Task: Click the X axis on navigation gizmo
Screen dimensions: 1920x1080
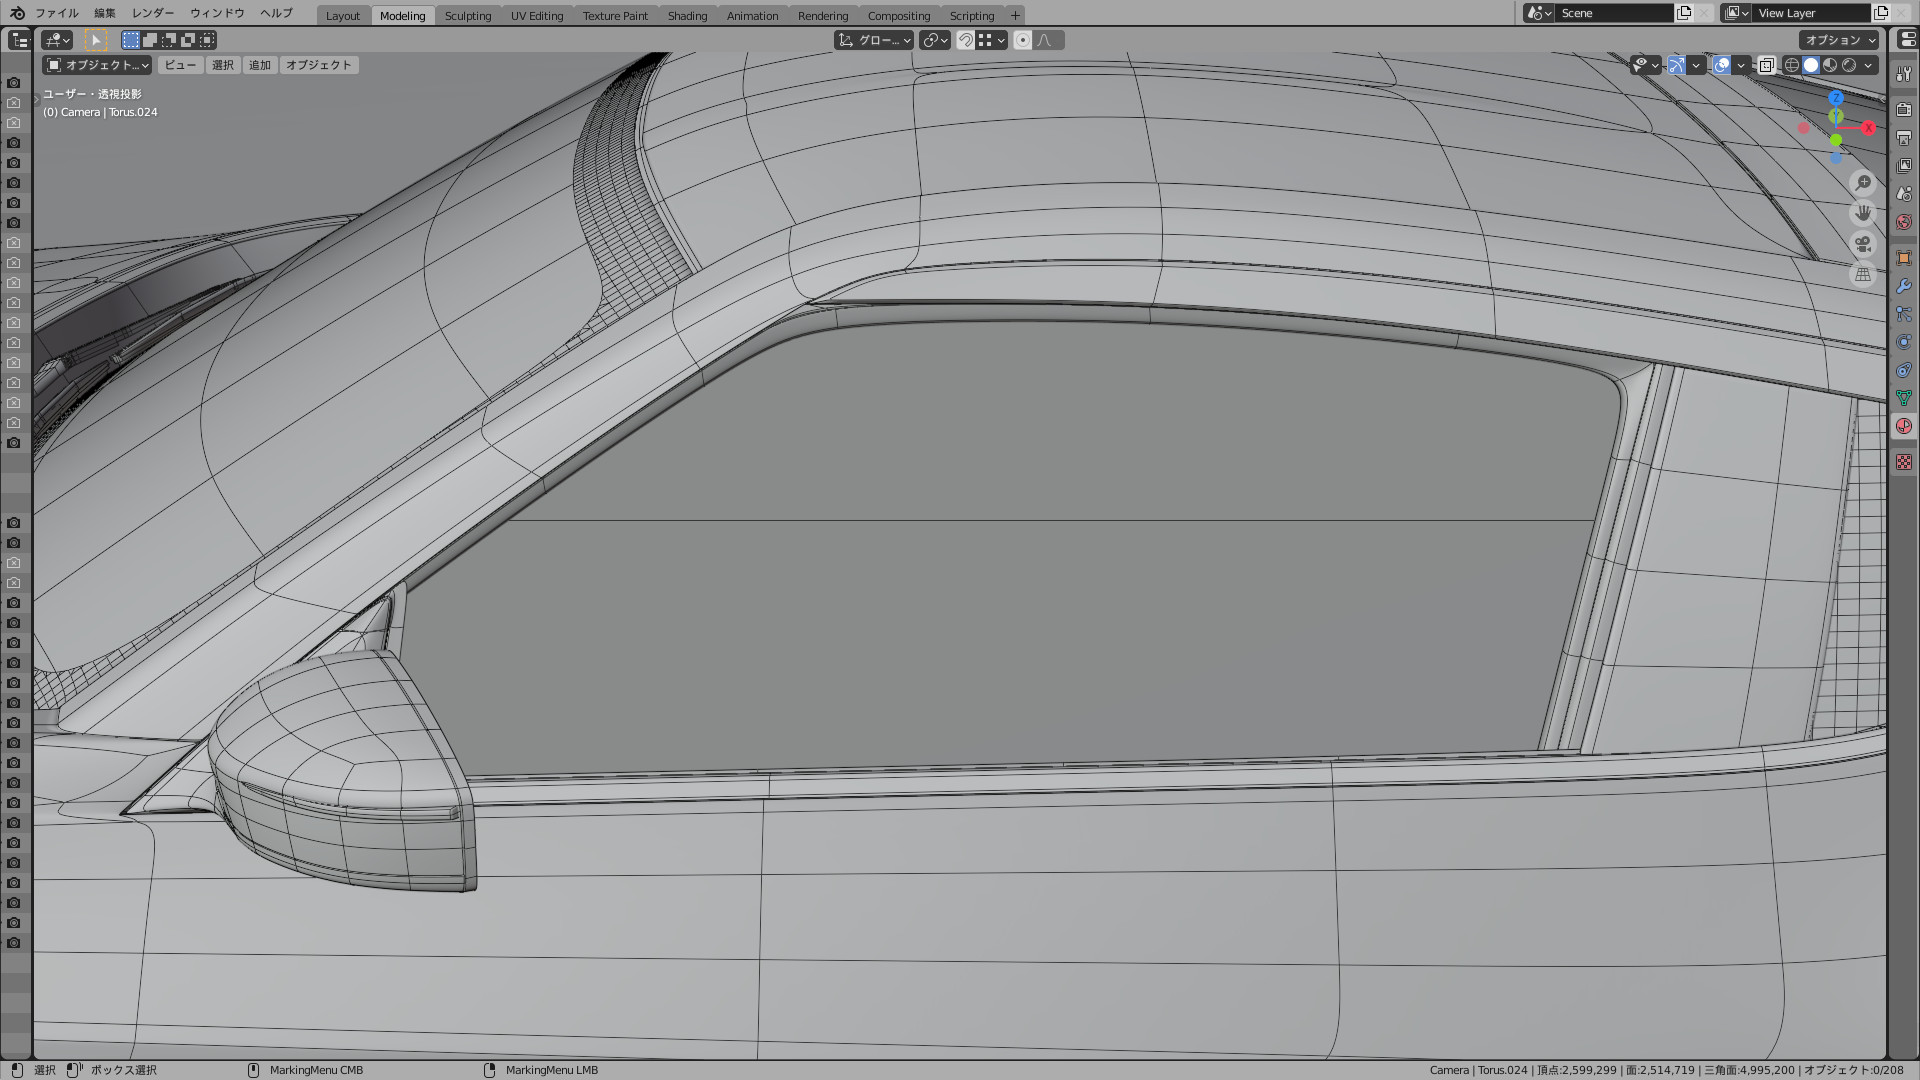Action: 1868,128
